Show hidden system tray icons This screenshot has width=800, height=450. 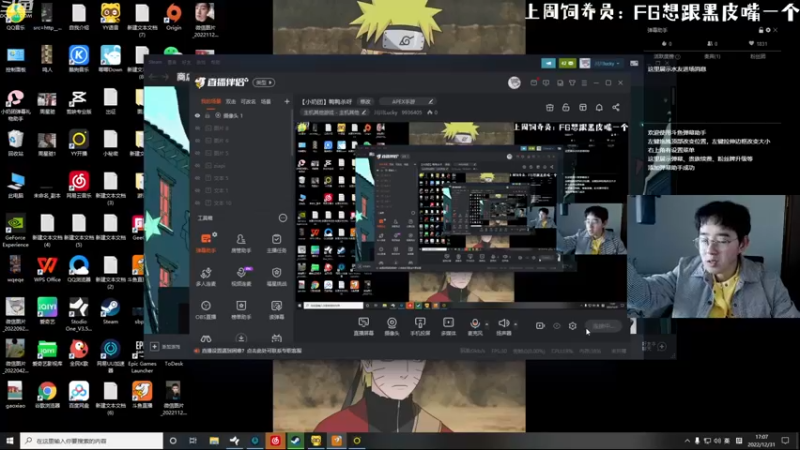coord(687,440)
